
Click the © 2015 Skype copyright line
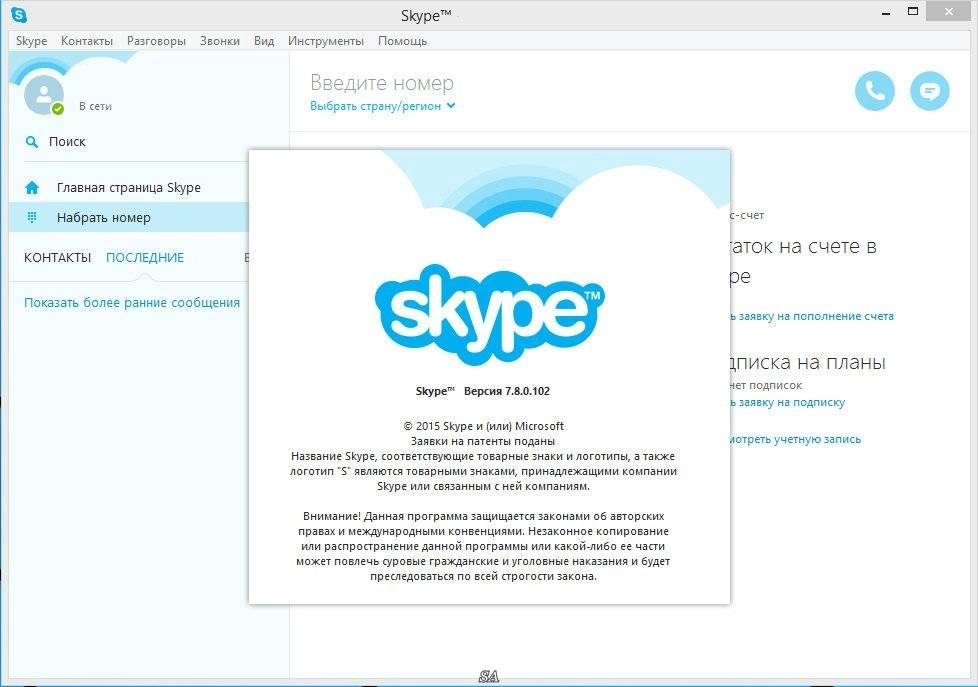[483, 426]
